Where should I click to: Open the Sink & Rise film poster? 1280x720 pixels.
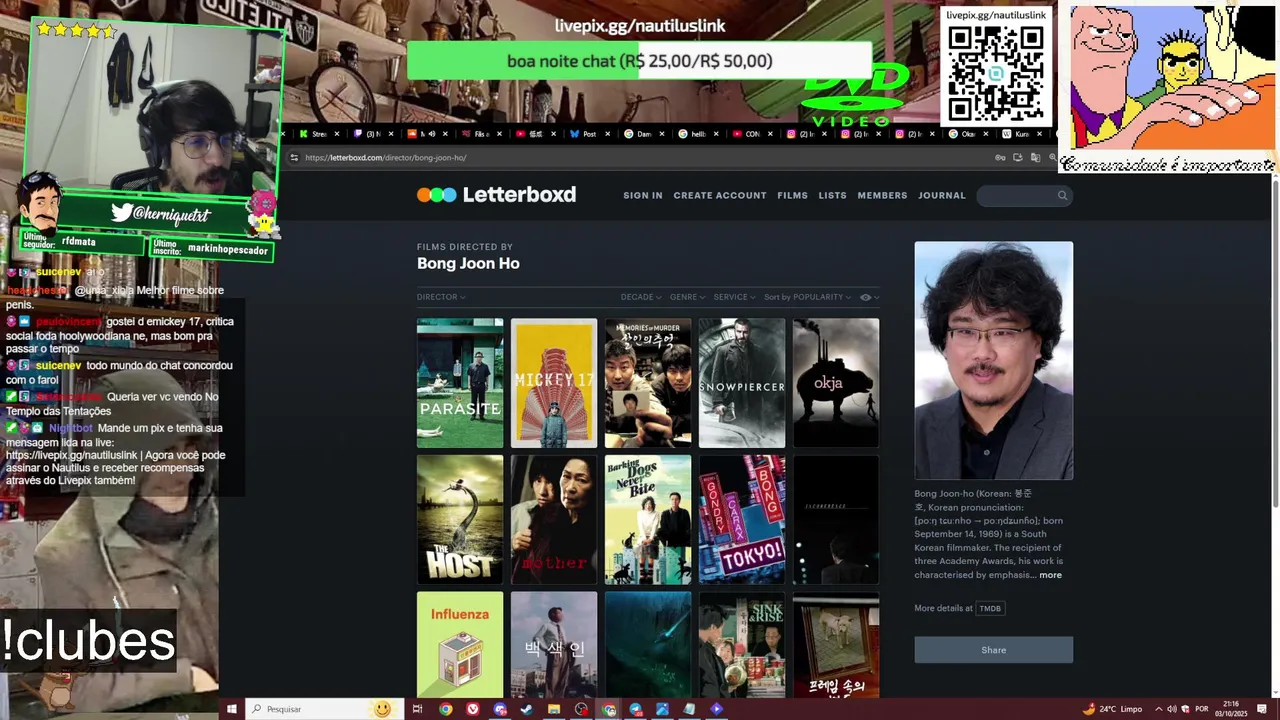pyautogui.click(x=742, y=645)
